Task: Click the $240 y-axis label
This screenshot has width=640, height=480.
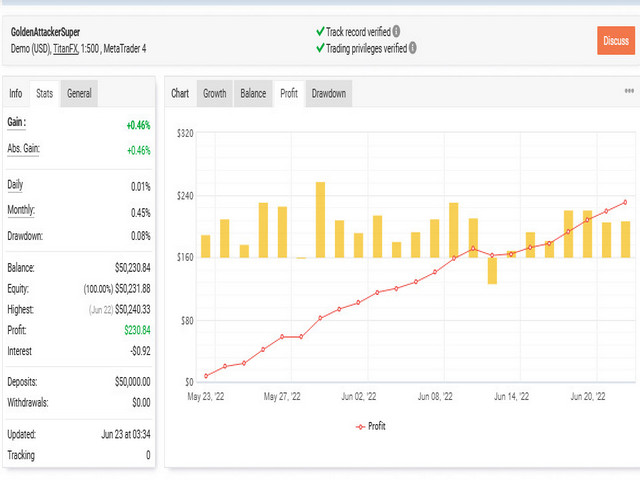Action: [185, 196]
